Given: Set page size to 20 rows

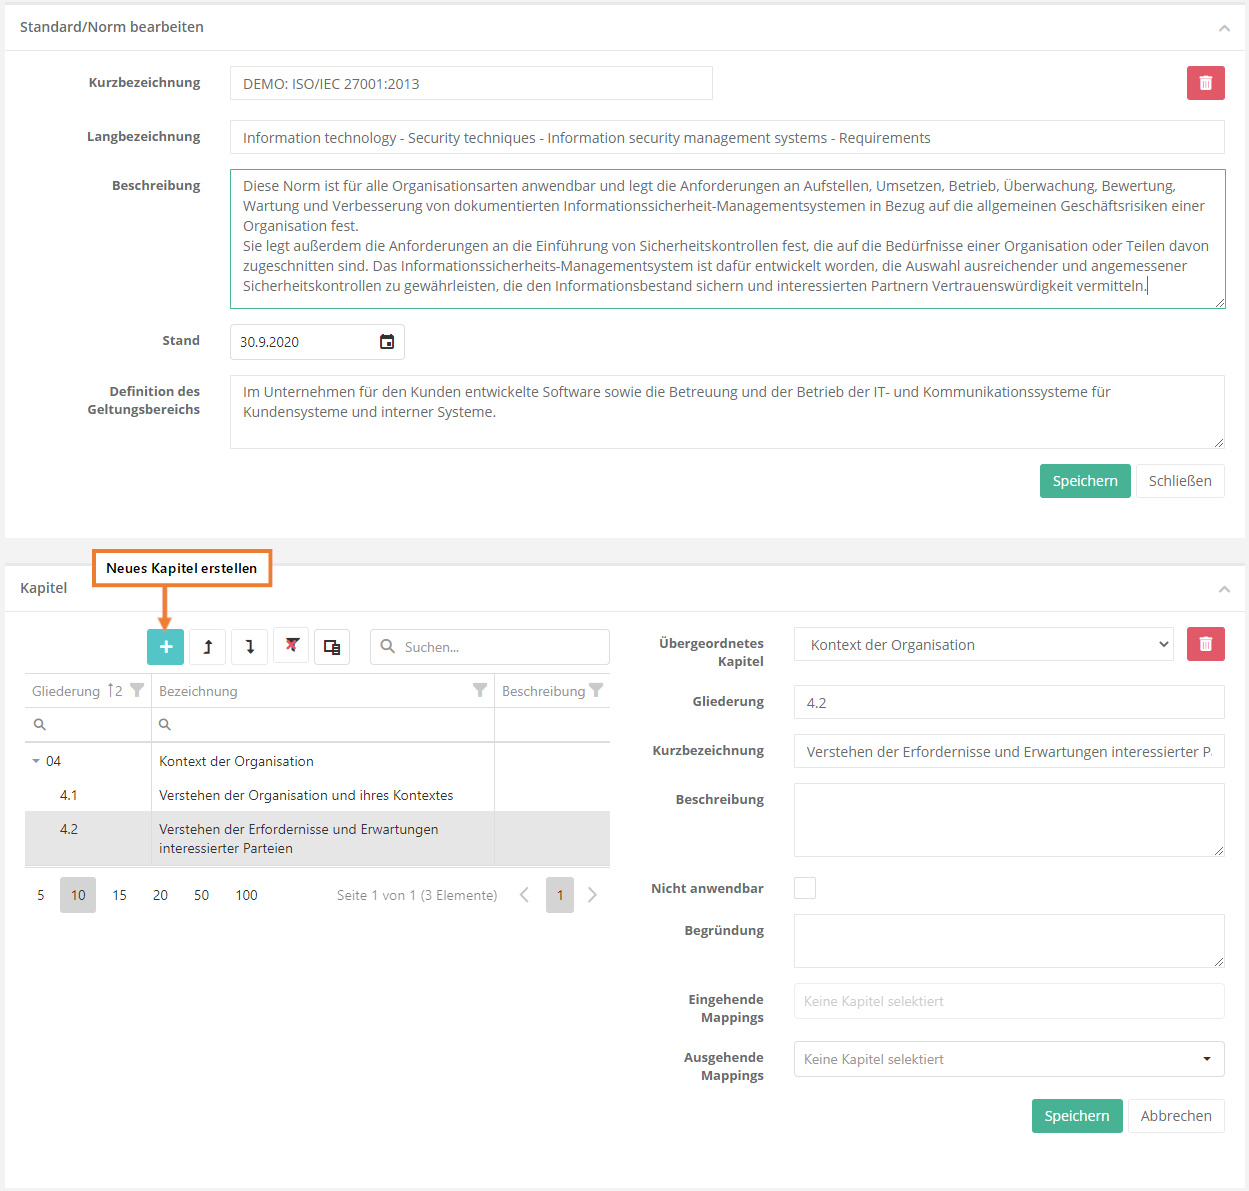Looking at the screenshot, I should click(160, 895).
